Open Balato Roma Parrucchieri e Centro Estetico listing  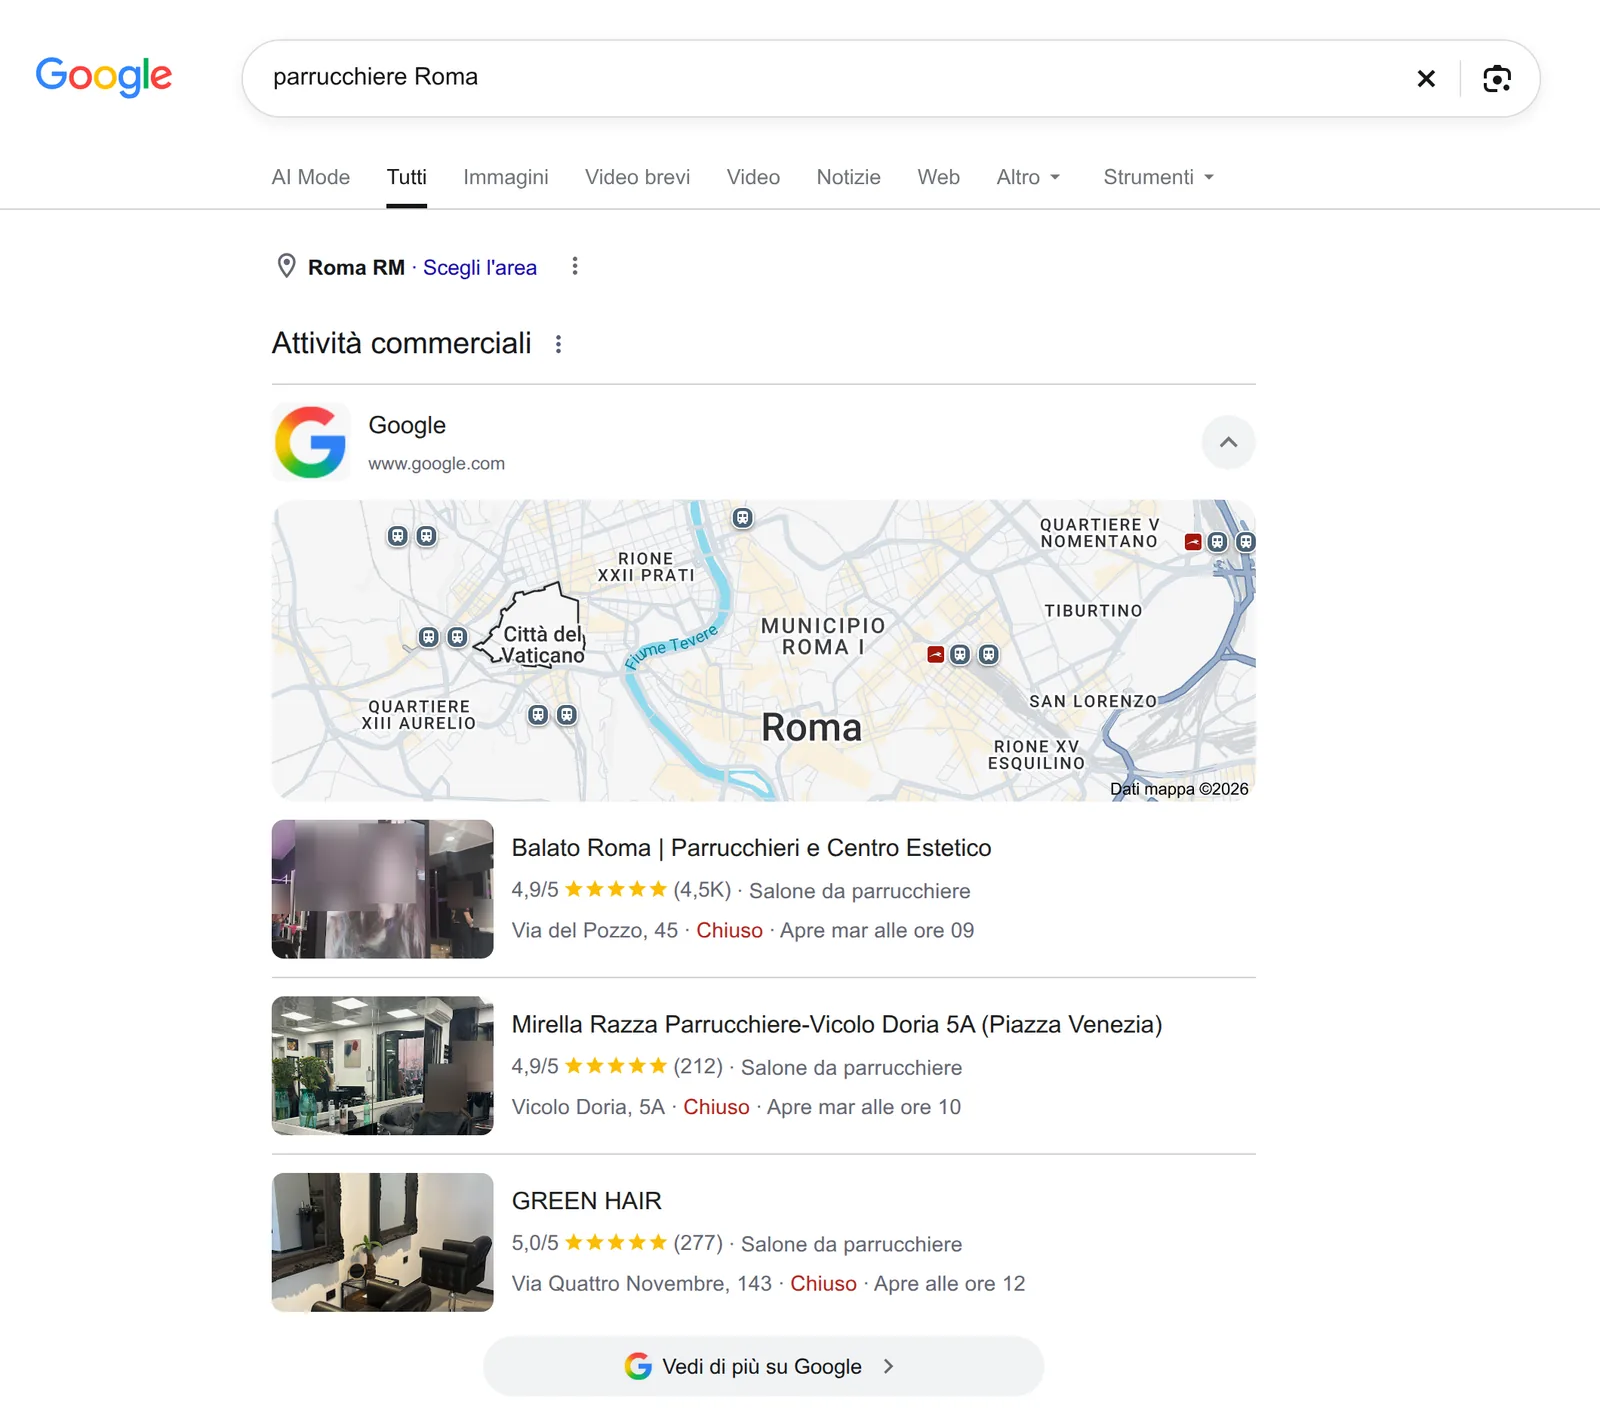pos(752,848)
